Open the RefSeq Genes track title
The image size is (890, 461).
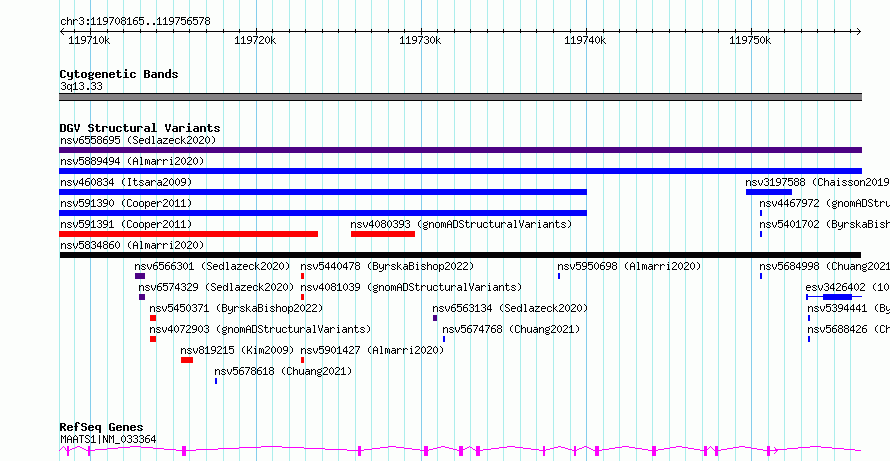102,428
